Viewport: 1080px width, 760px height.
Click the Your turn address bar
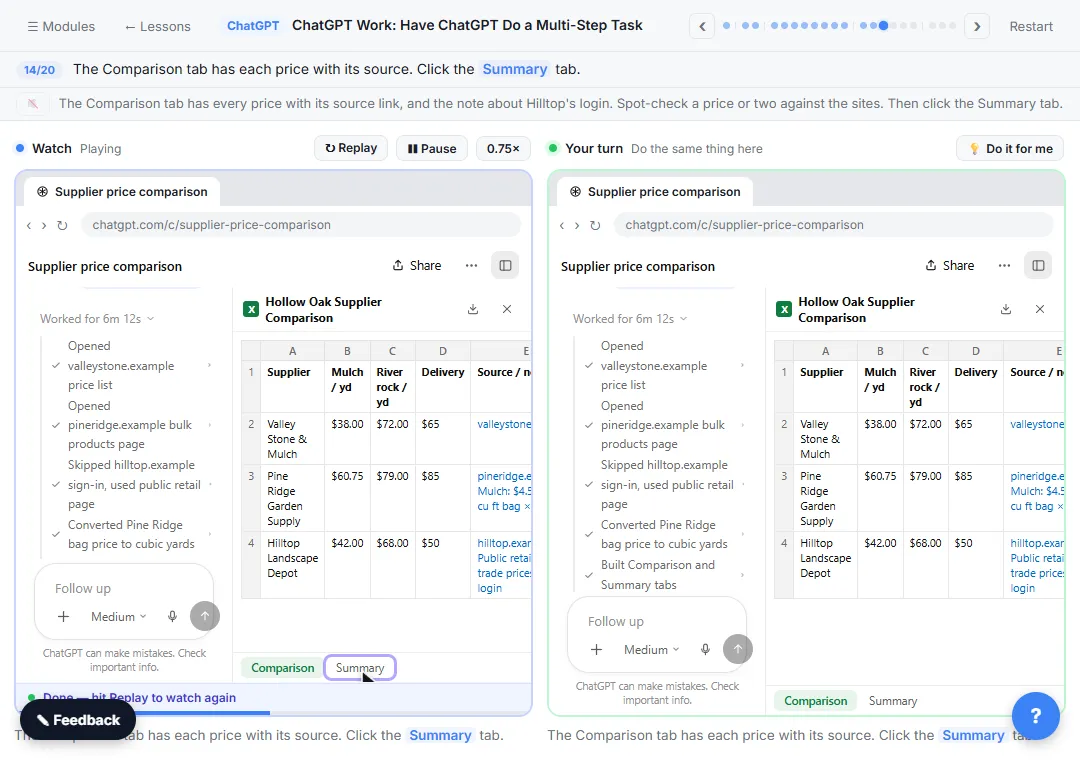833,225
